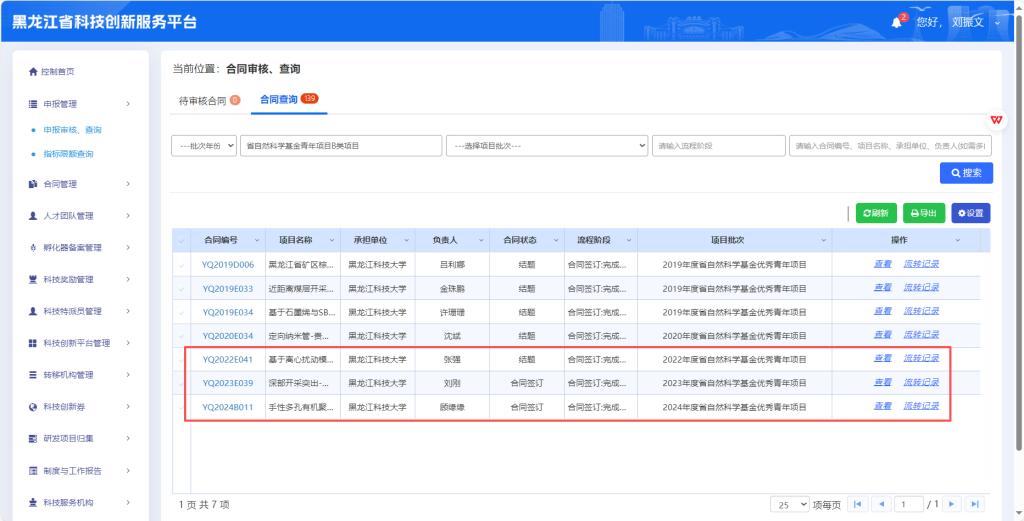Open 流转记录 link for YQ2023E039
This screenshot has height=521, width=1024.
[x=921, y=382]
